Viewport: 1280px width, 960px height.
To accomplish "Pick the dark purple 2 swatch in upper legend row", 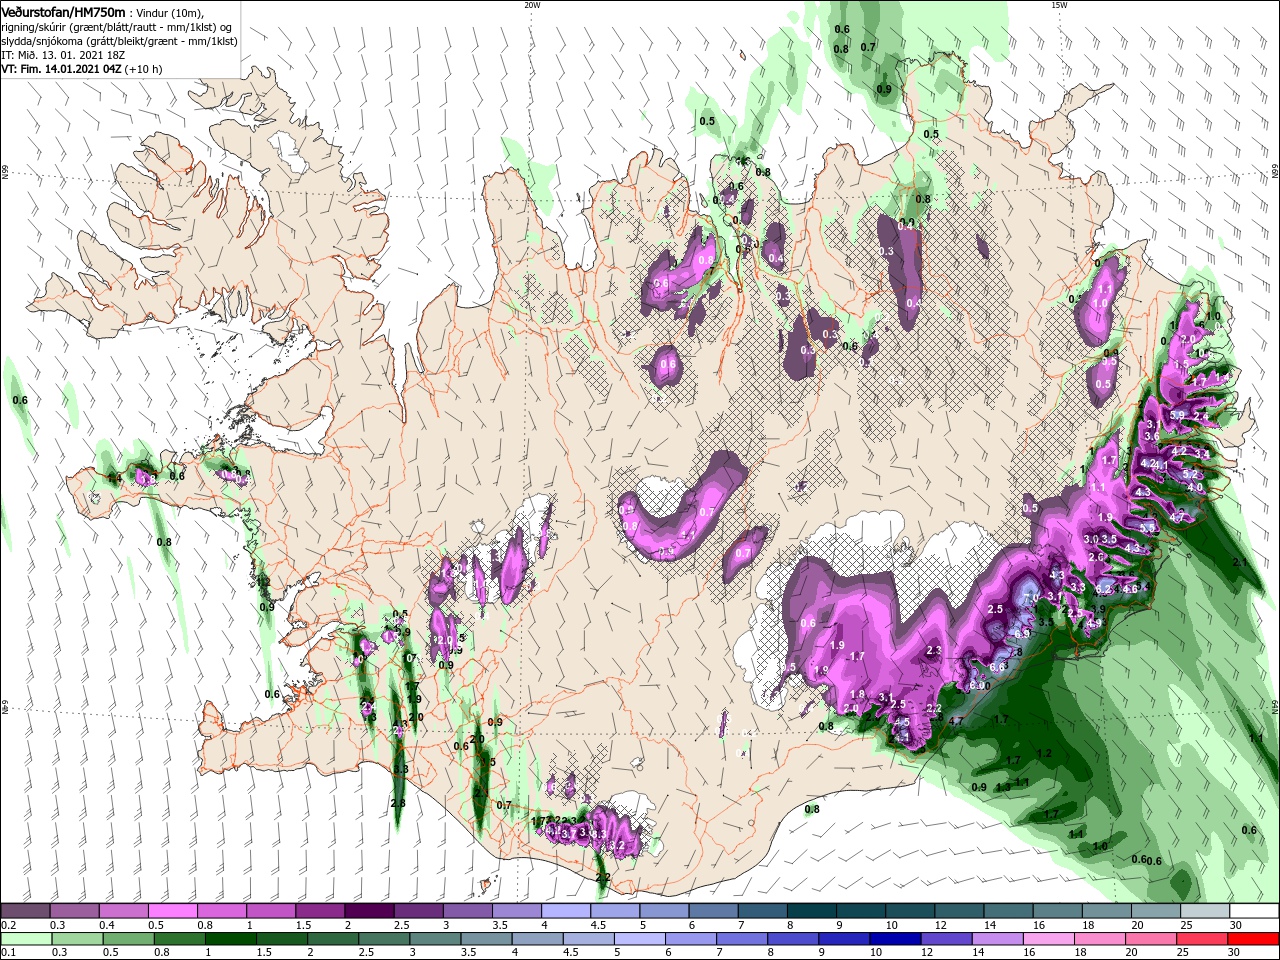I will (369, 911).
